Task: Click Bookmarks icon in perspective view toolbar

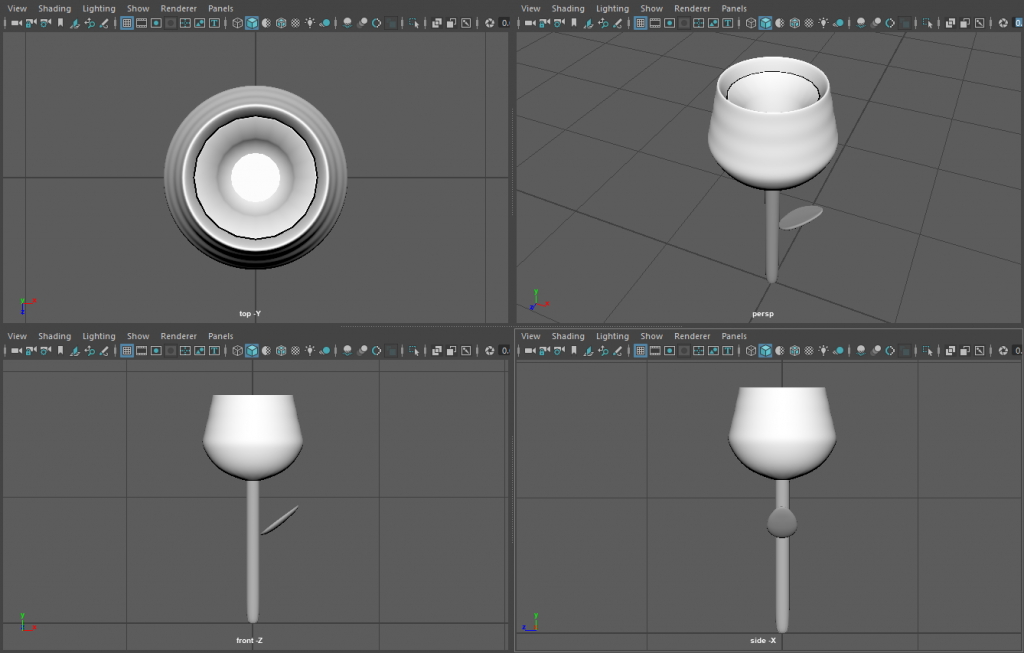Action: [x=574, y=23]
